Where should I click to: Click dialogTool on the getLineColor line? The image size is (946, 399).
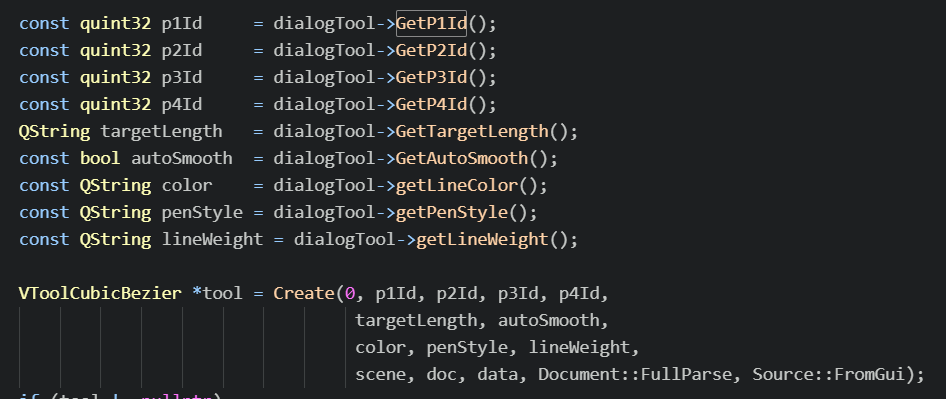coord(325,186)
